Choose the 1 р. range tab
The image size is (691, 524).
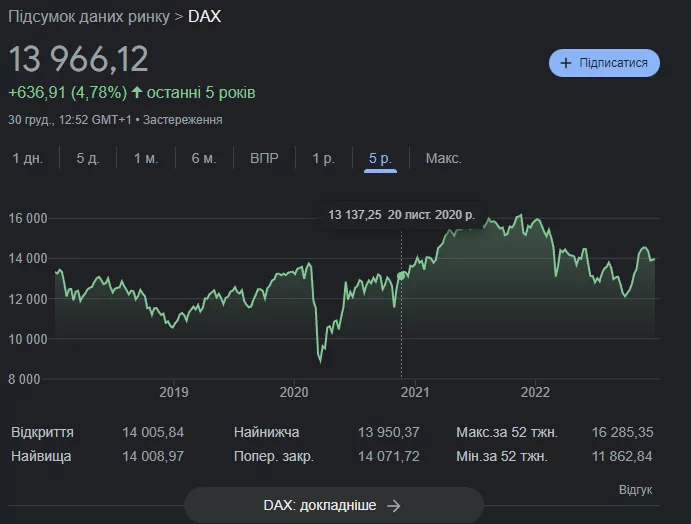pos(323,158)
